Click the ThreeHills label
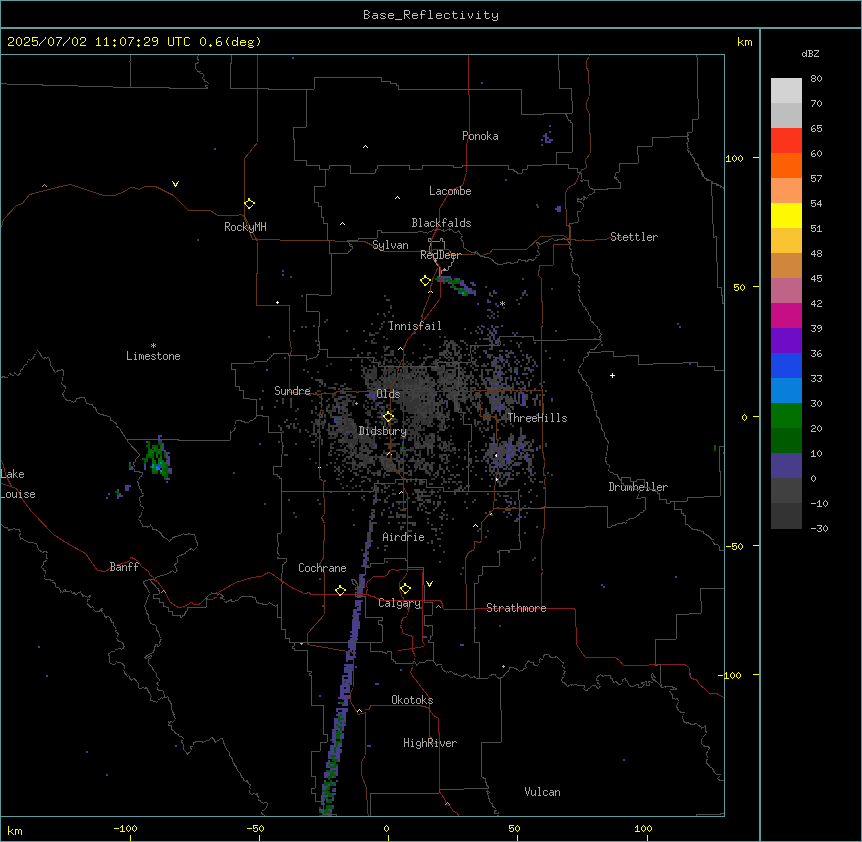 (x=537, y=418)
